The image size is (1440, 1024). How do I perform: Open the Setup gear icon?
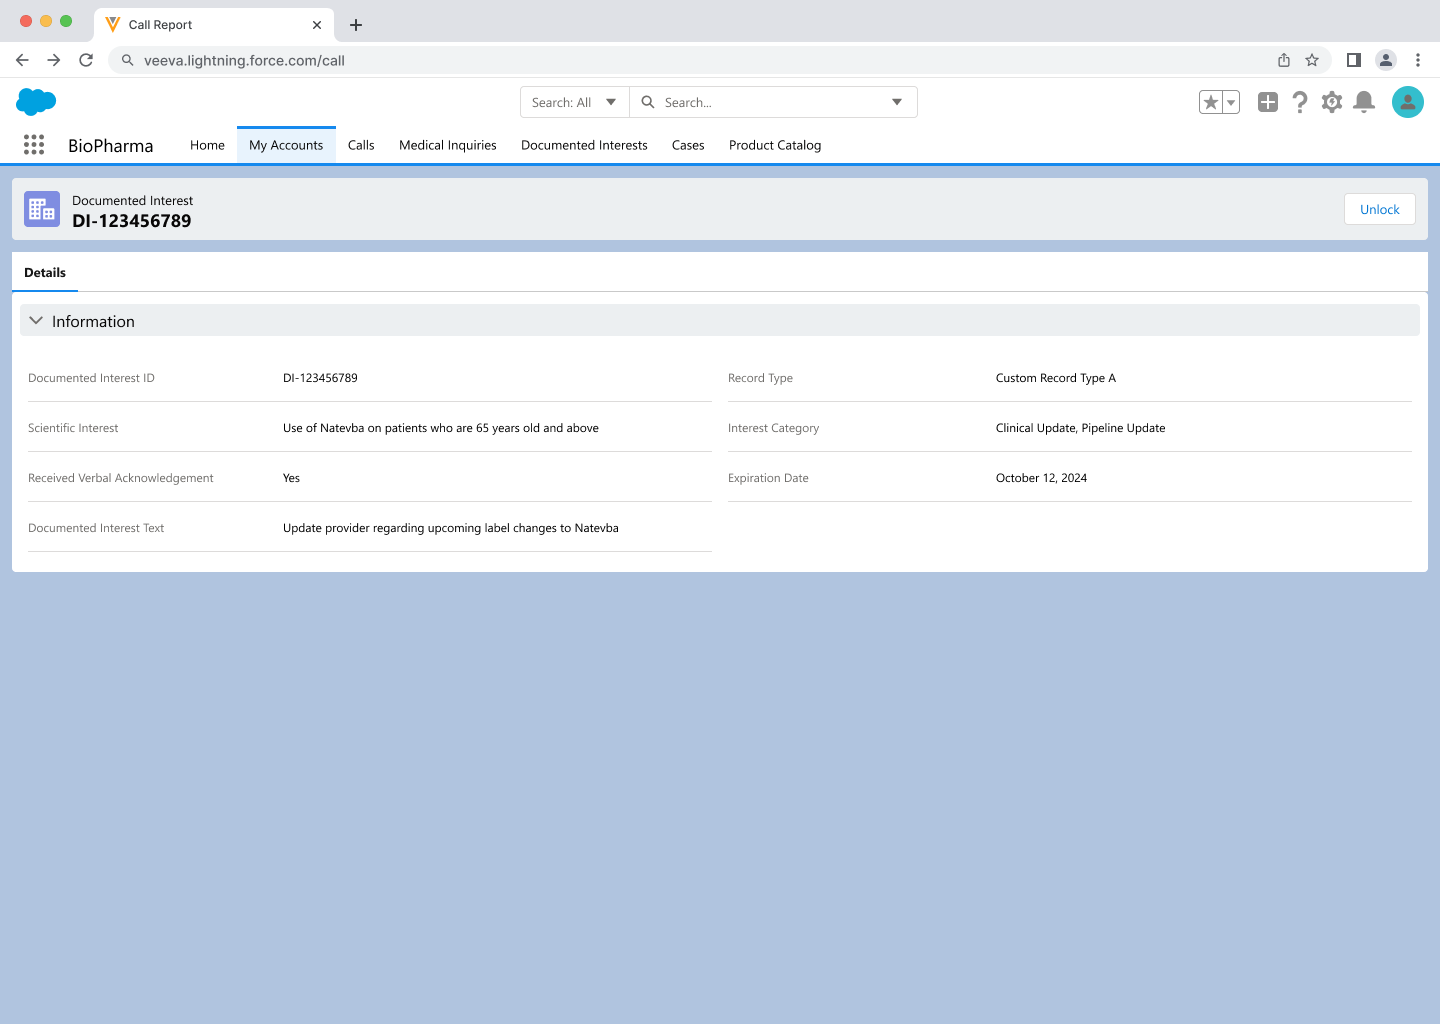tap(1332, 102)
